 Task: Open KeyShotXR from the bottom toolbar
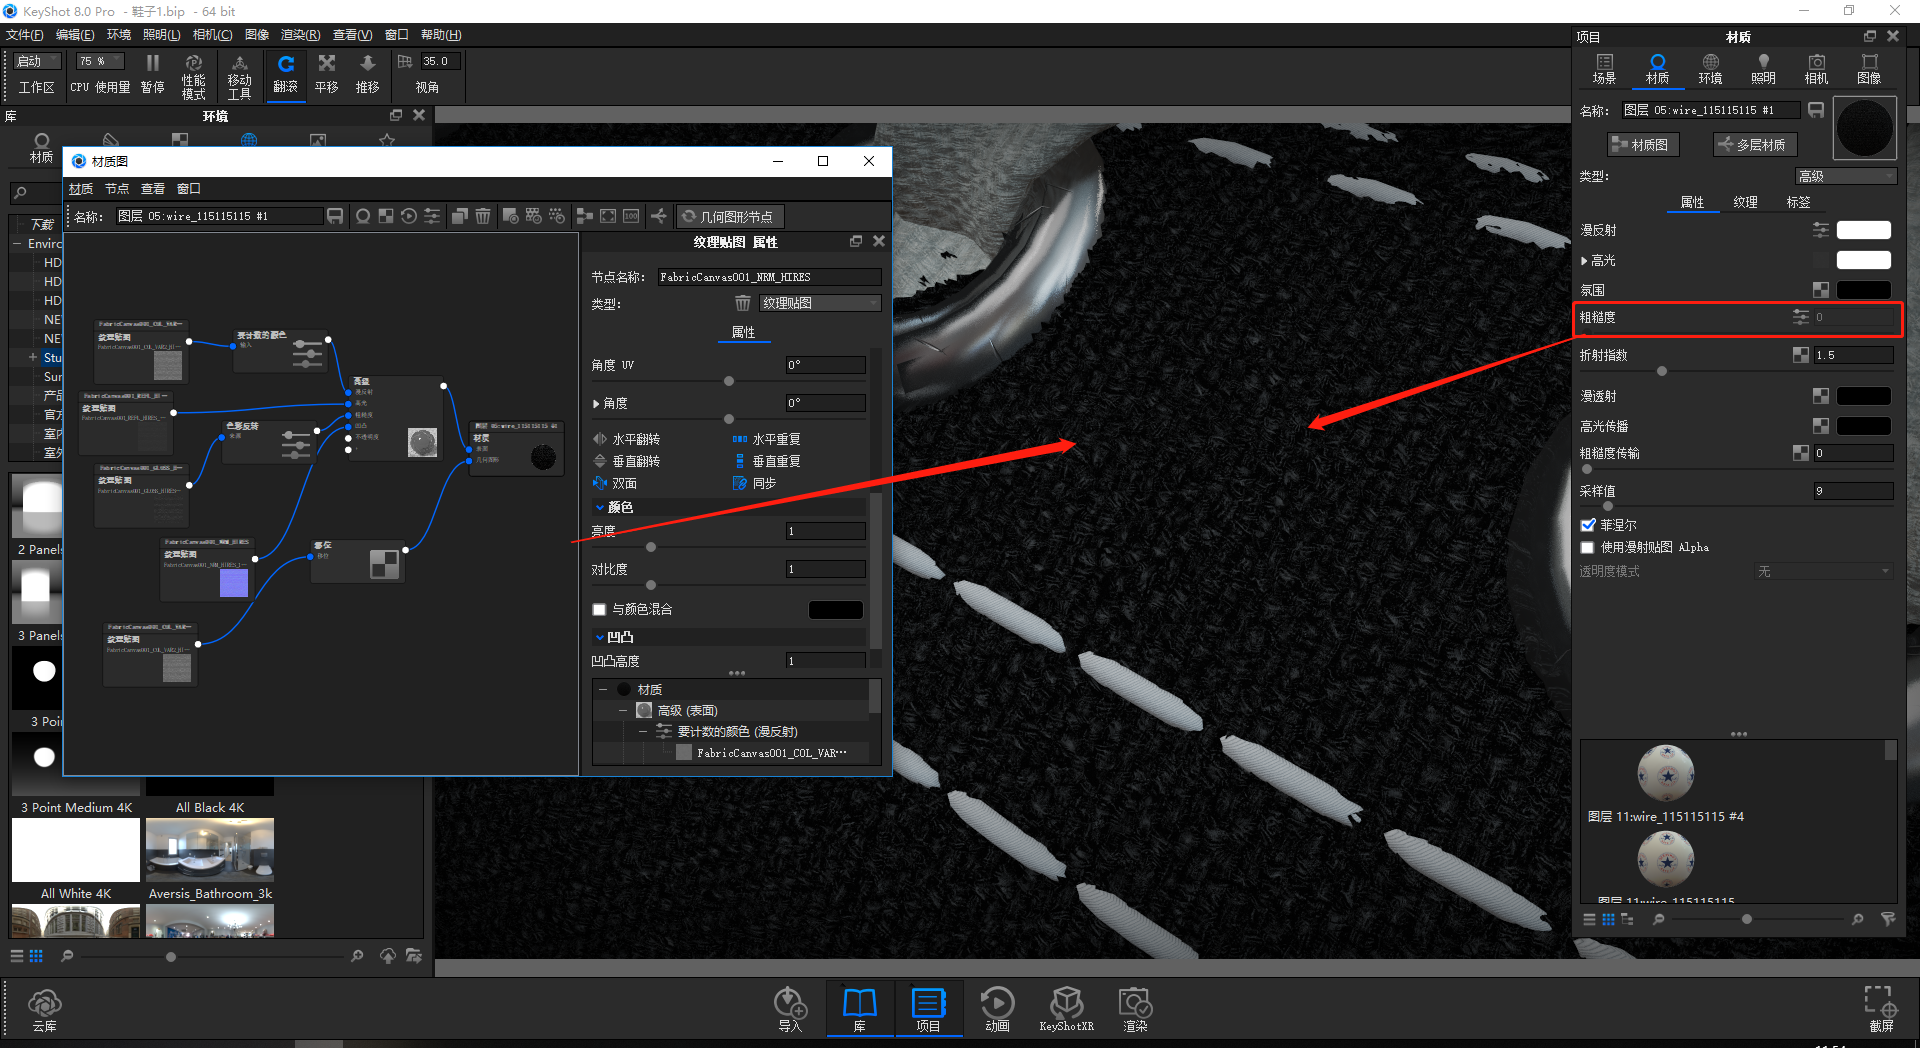tap(1066, 1008)
